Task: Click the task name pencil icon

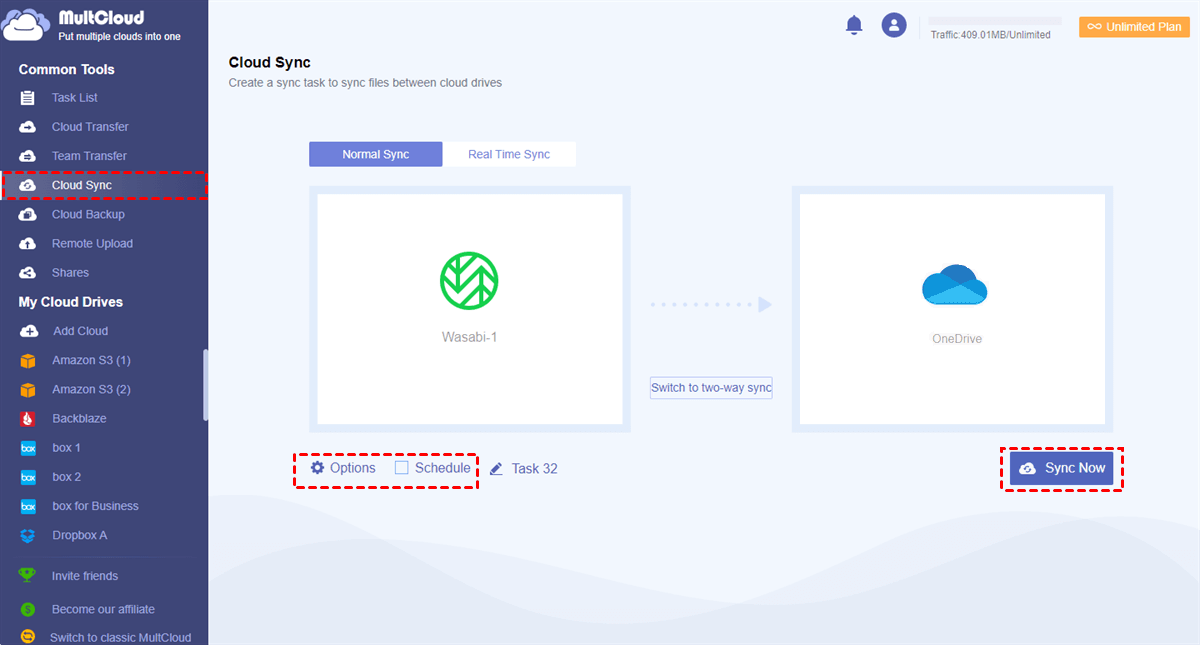Action: [x=497, y=468]
